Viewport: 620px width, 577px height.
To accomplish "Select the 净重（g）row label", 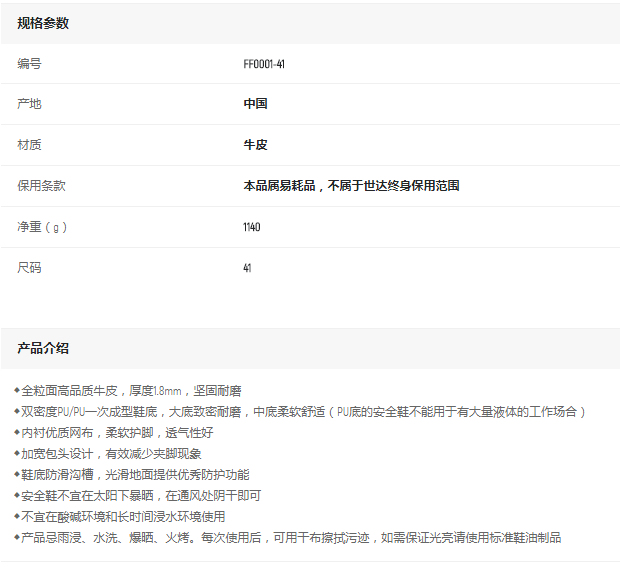I will (x=42, y=227).
